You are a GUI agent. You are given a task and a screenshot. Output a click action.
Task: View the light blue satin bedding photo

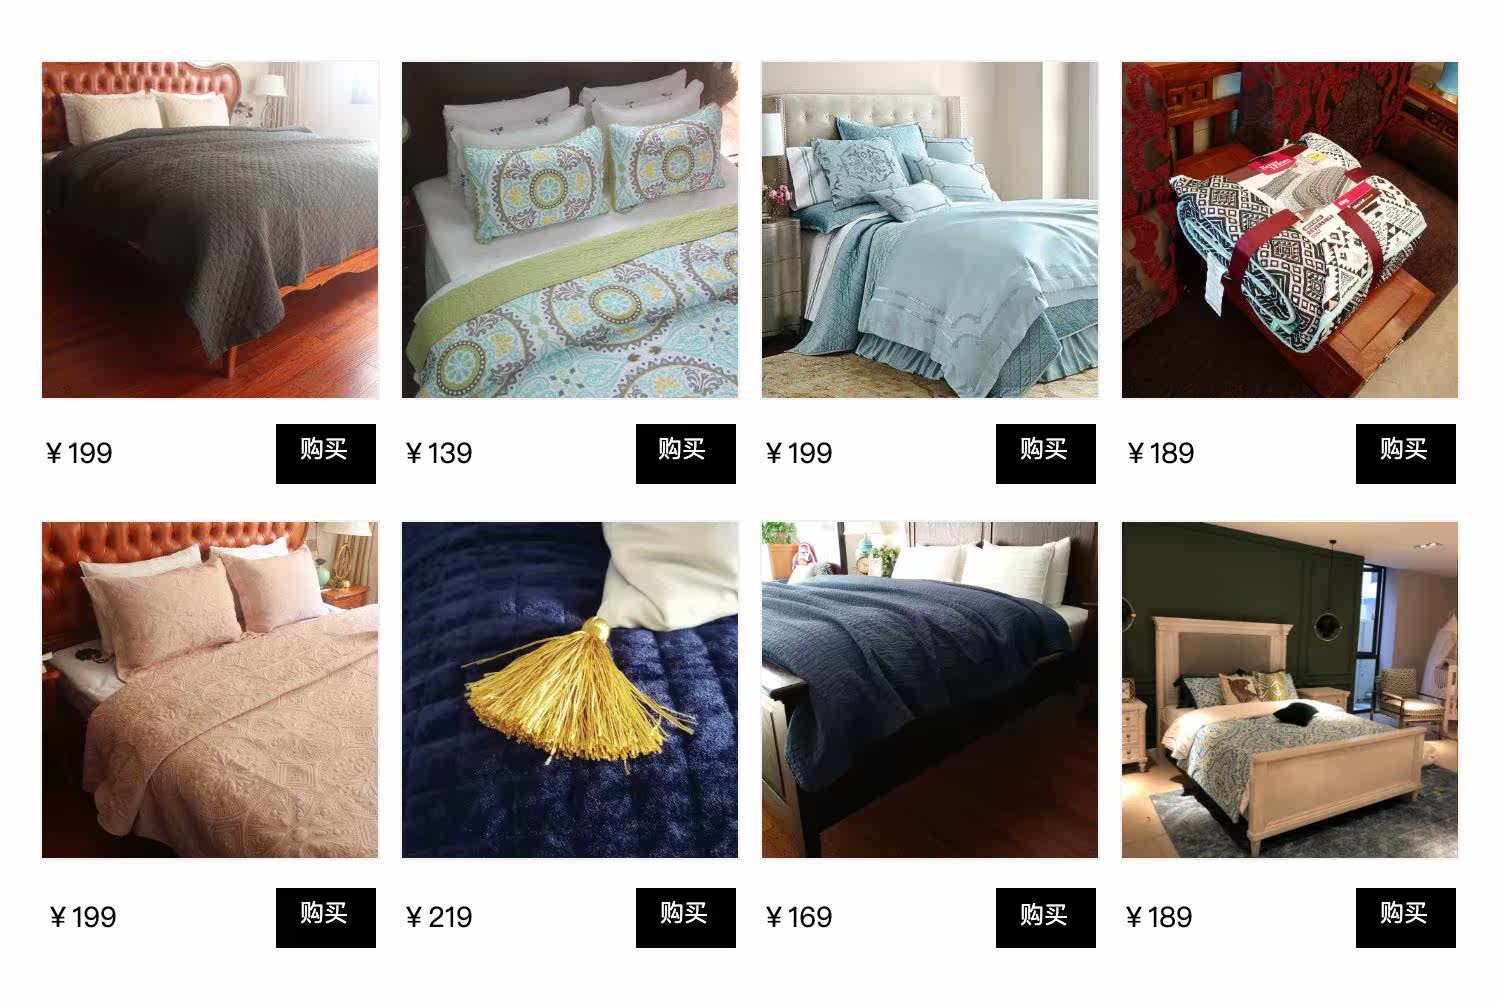click(x=930, y=230)
